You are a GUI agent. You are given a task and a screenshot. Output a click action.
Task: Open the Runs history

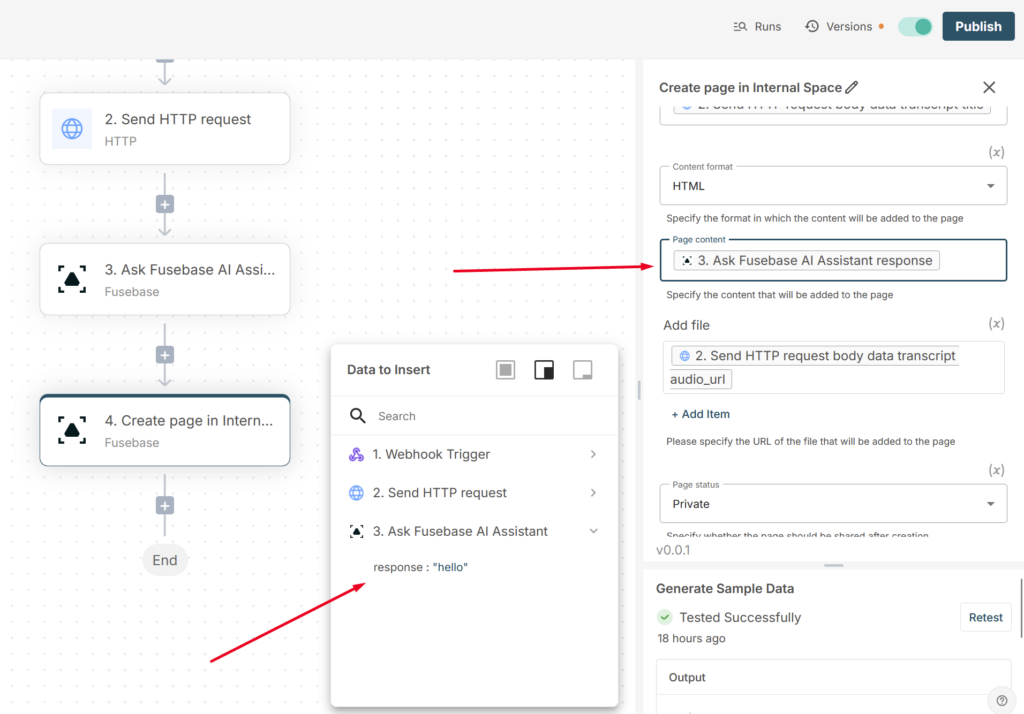[x=757, y=27]
